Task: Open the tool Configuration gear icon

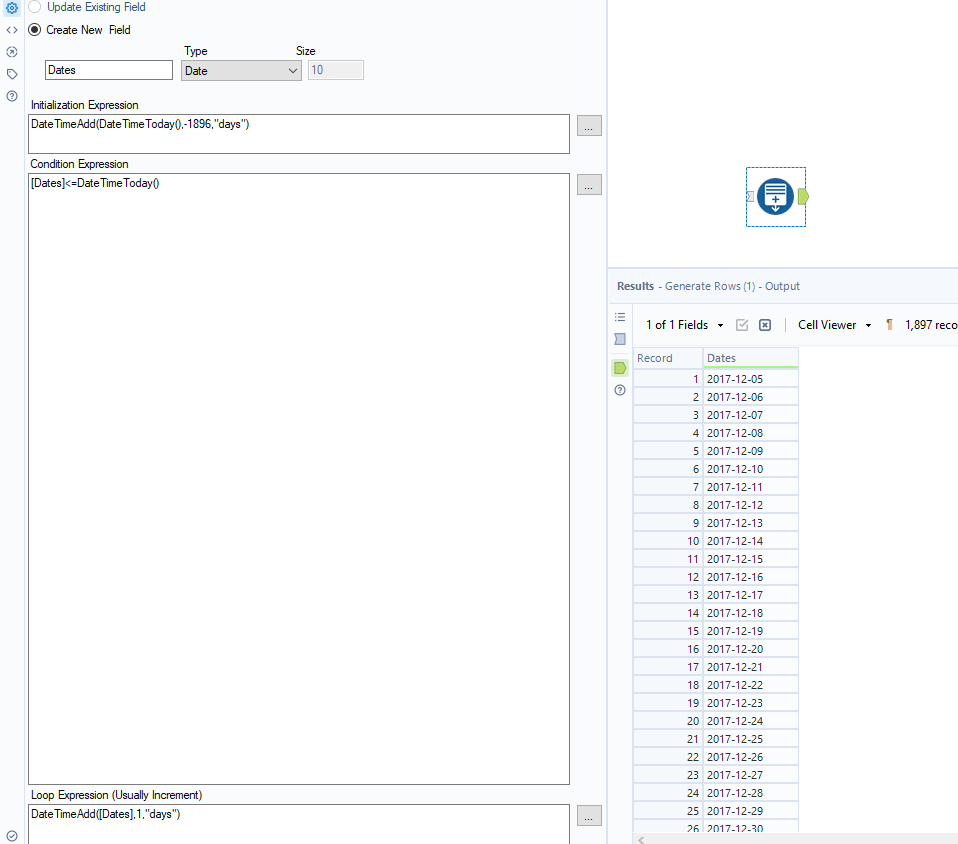Action: click(11, 7)
